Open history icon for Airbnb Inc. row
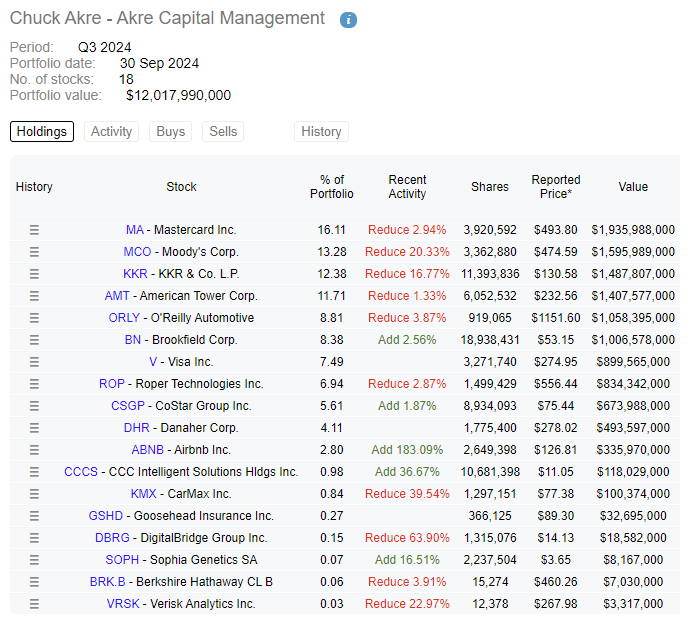This screenshot has height=622, width=691. pyautogui.click(x=34, y=450)
